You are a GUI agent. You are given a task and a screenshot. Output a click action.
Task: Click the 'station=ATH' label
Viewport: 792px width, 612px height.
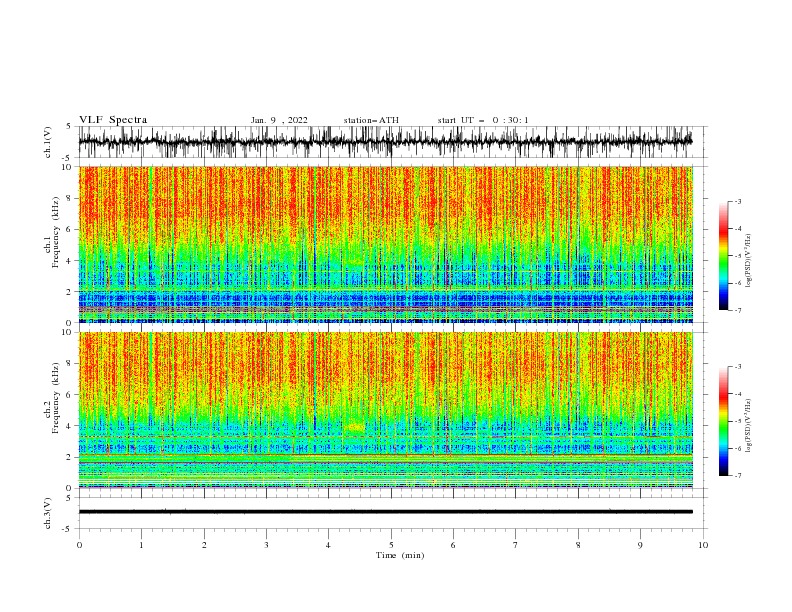click(x=371, y=120)
